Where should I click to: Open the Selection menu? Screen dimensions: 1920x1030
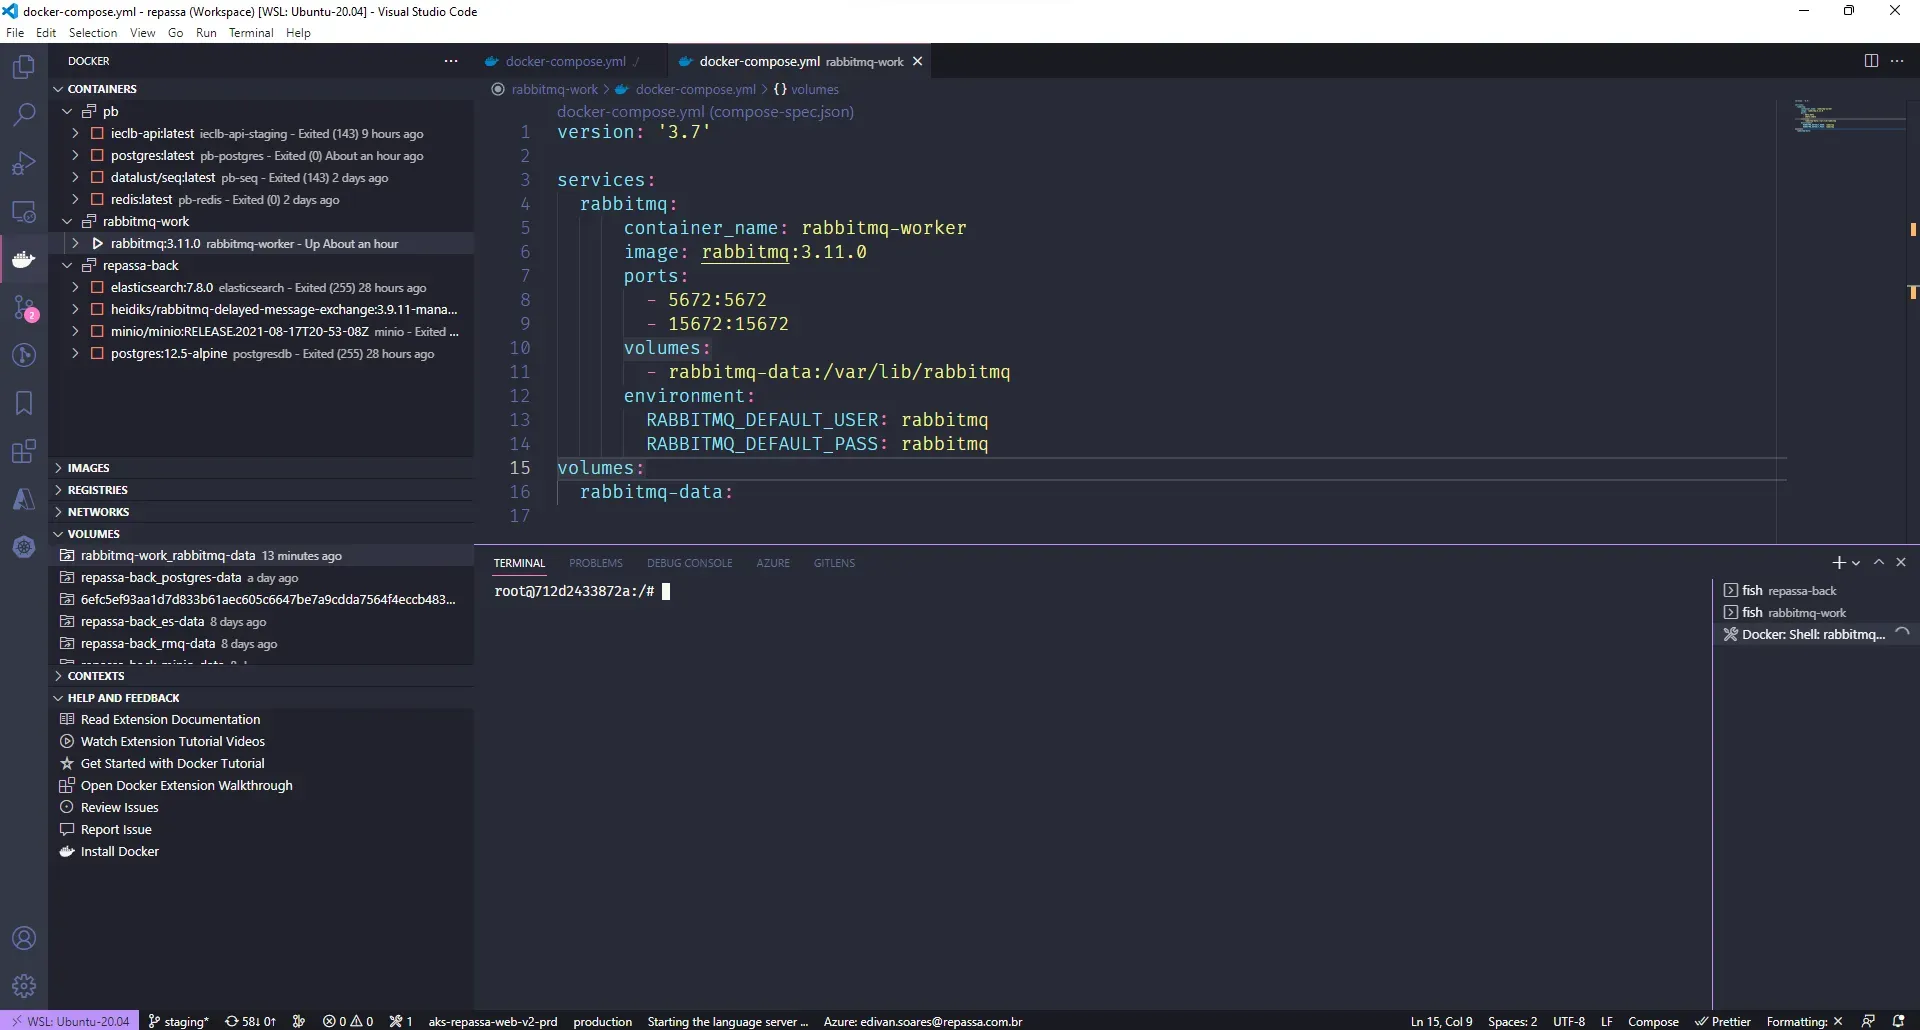(93, 33)
